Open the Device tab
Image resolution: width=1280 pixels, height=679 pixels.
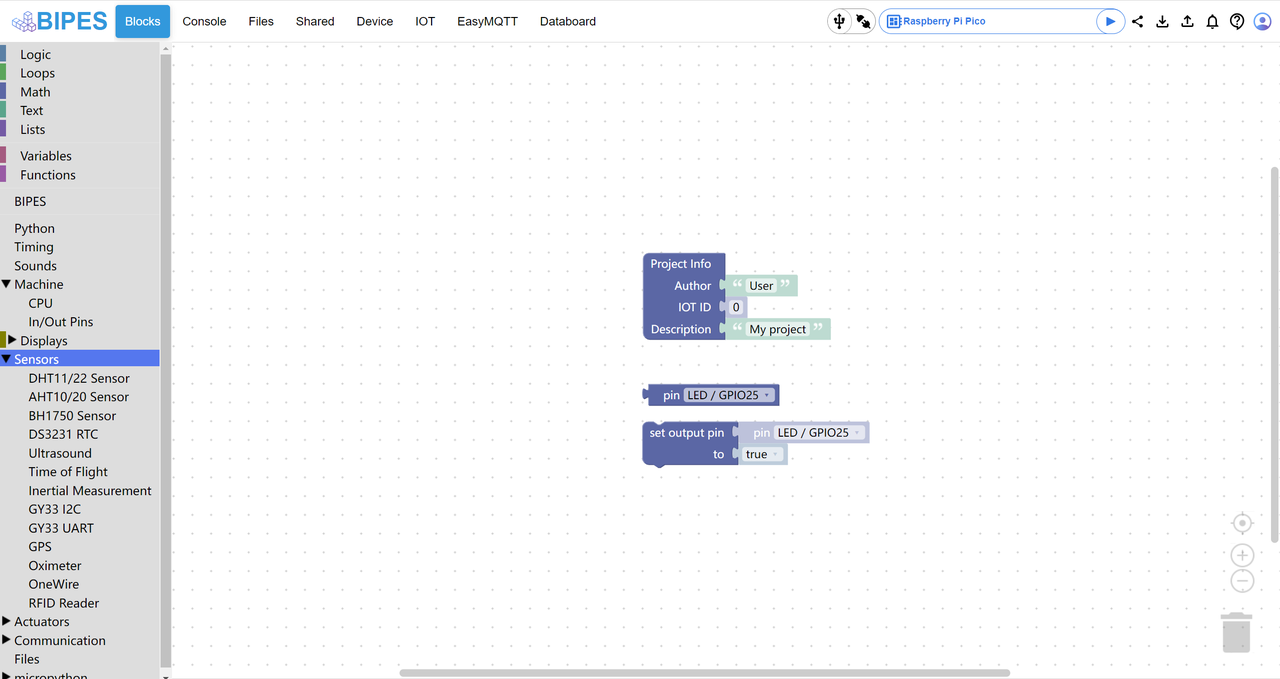[x=375, y=21]
